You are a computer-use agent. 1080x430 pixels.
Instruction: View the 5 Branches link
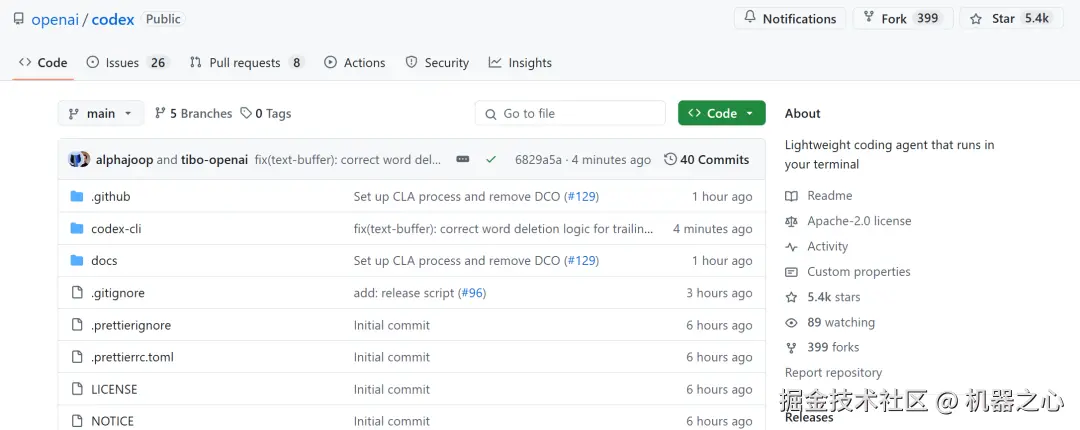194,114
